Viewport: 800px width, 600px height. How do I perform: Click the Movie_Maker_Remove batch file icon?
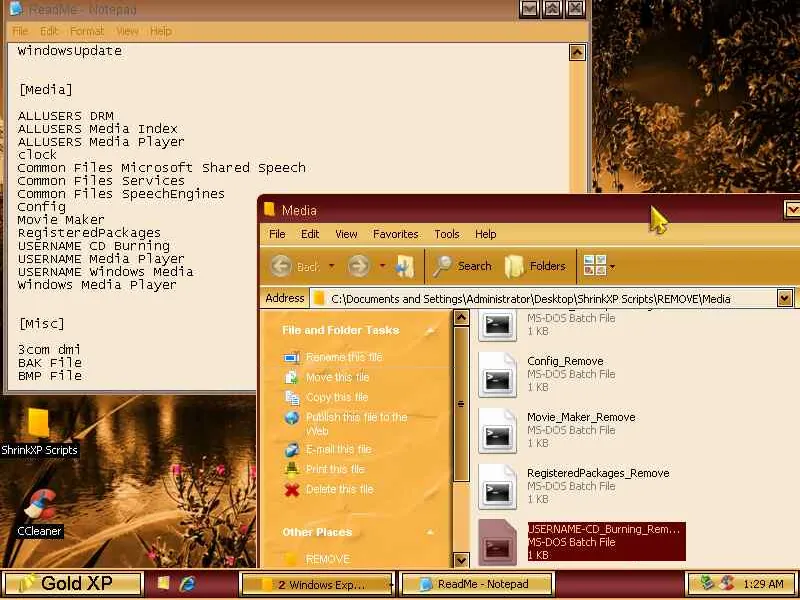[x=497, y=433]
